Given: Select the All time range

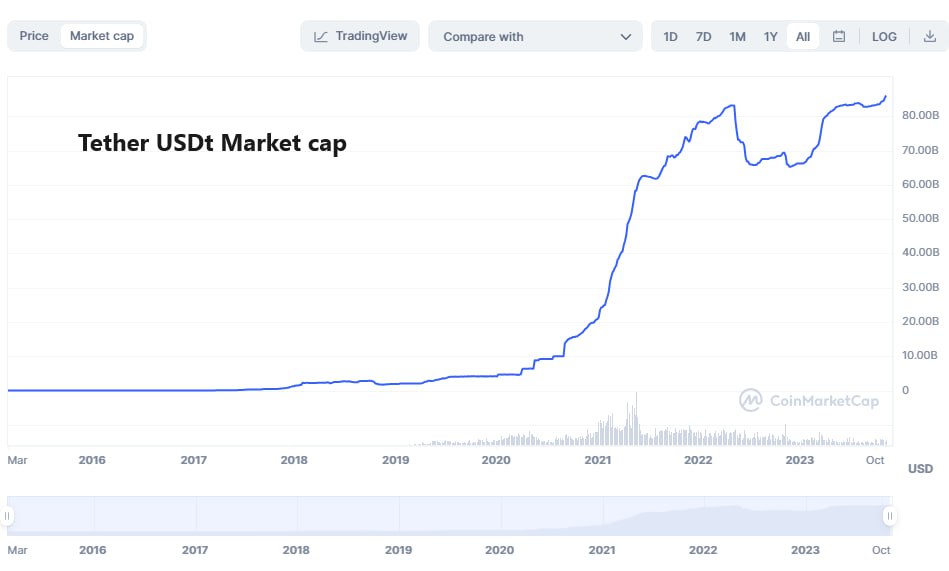Looking at the screenshot, I should pos(803,36).
